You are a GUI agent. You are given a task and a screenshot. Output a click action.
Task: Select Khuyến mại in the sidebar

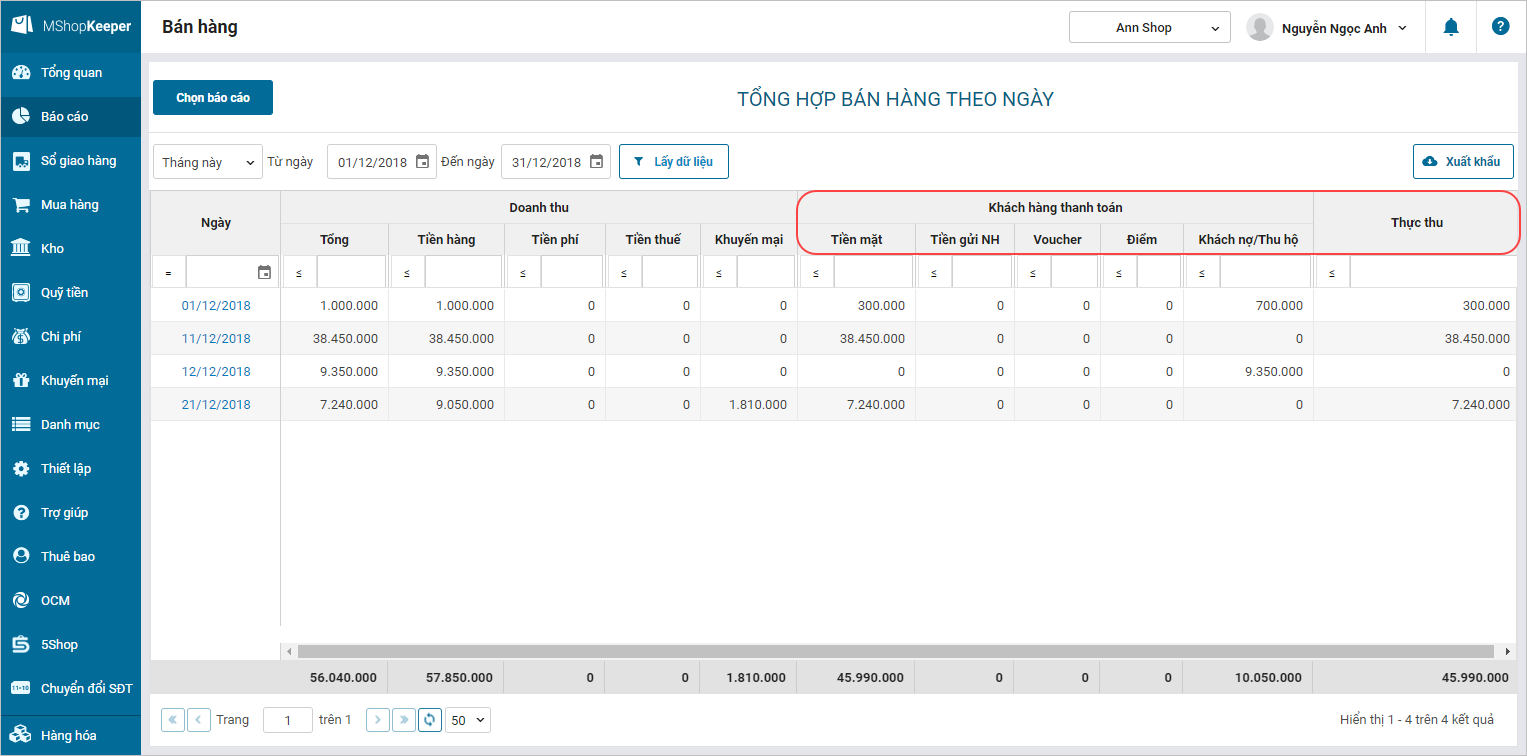click(x=74, y=381)
